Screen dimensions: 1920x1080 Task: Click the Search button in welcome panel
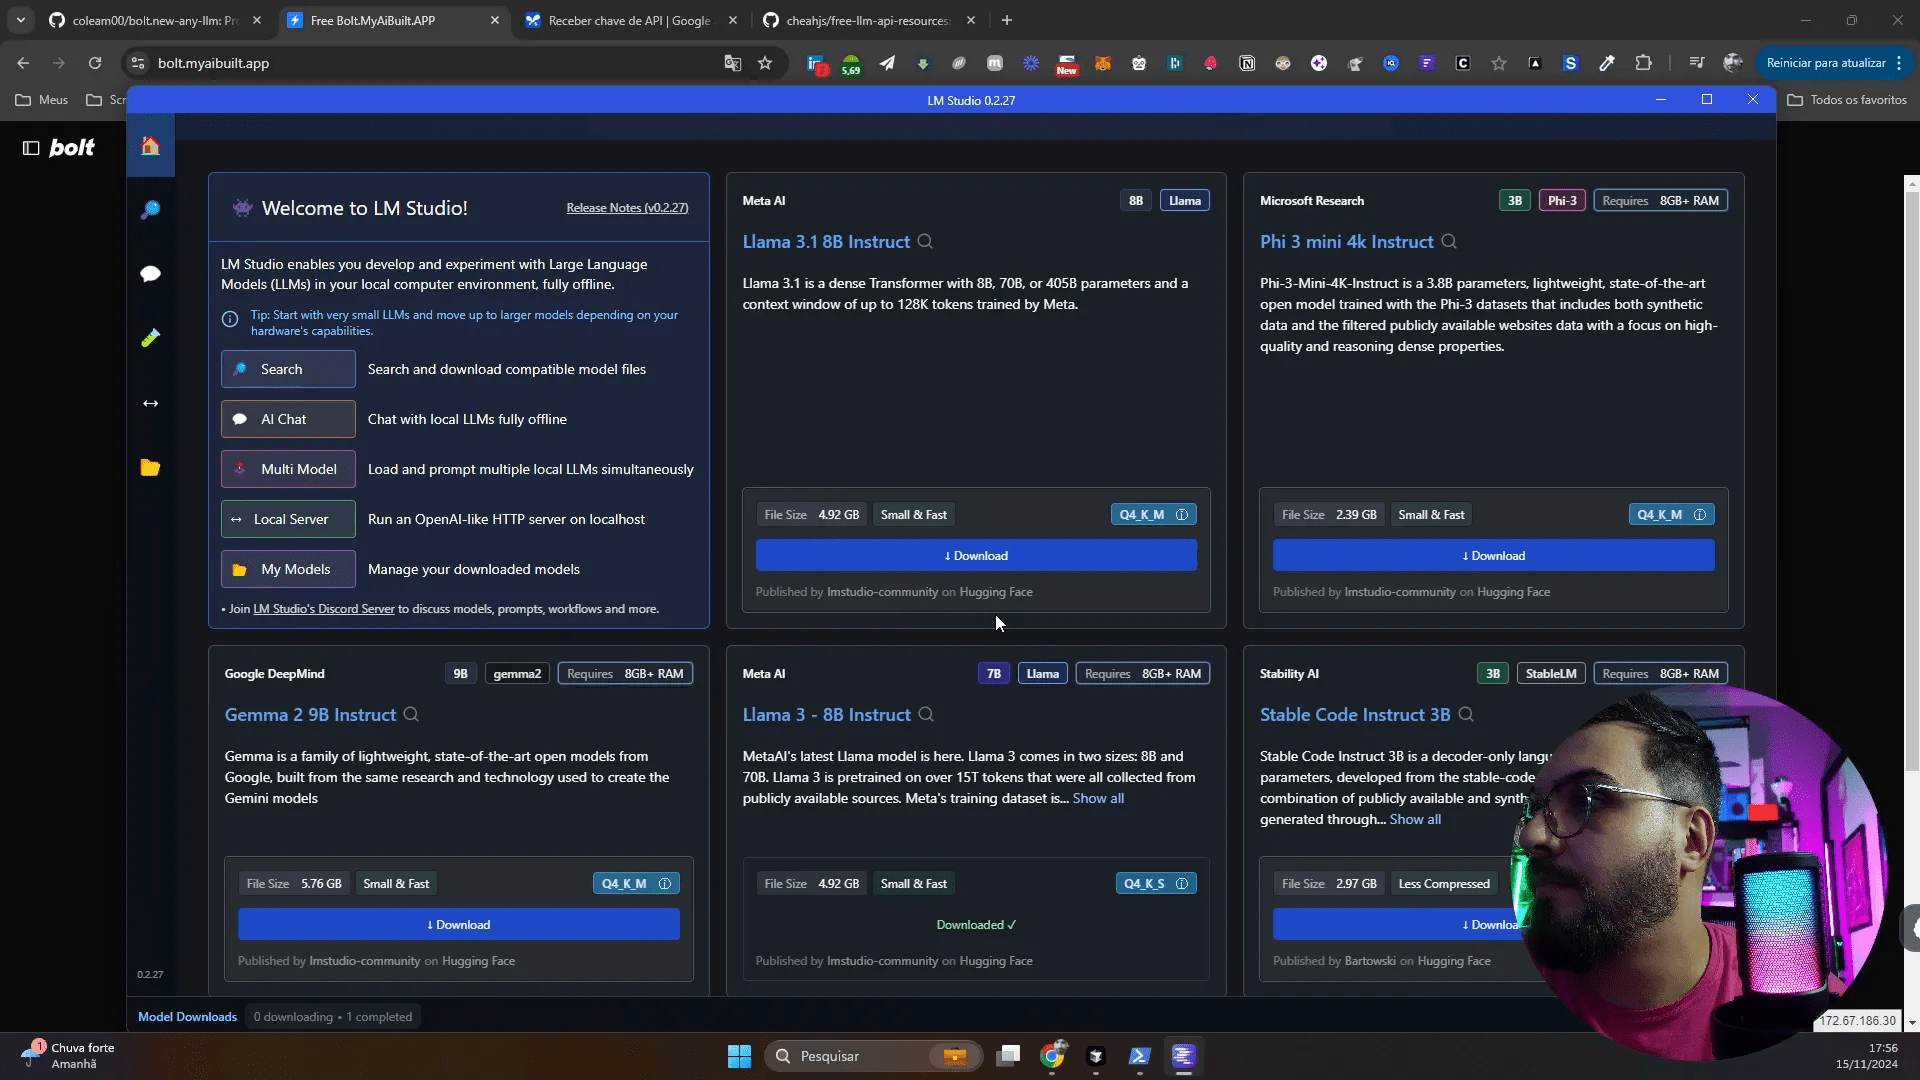[x=288, y=369]
